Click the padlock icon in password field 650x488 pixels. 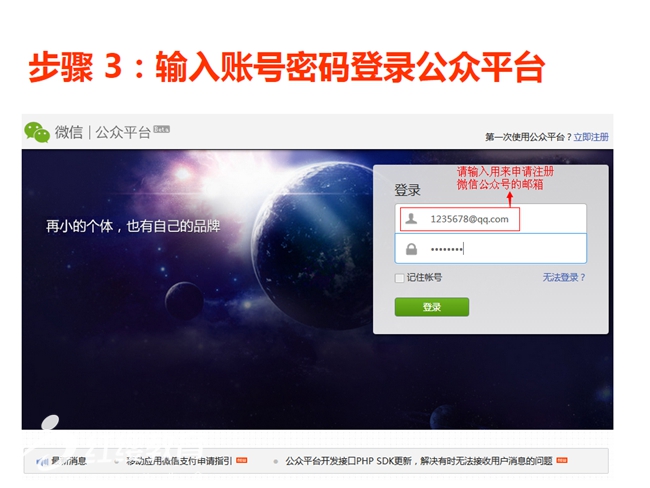pos(411,249)
